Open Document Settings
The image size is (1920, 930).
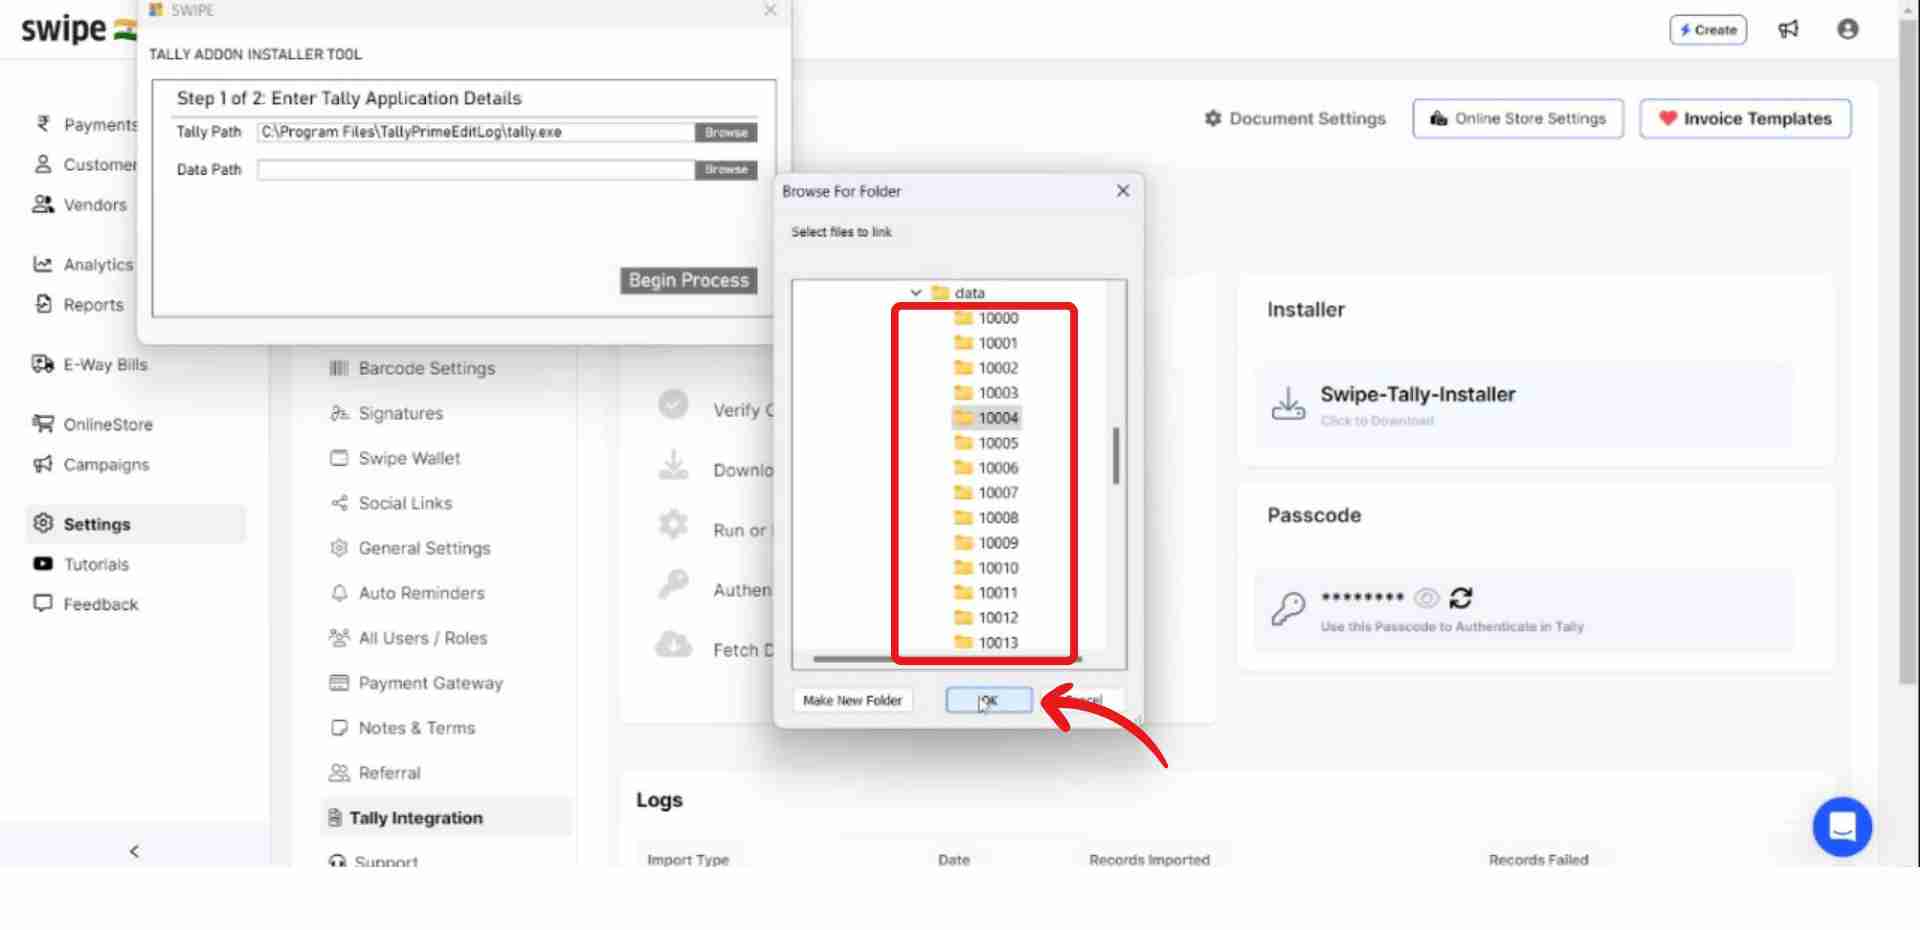(1295, 118)
